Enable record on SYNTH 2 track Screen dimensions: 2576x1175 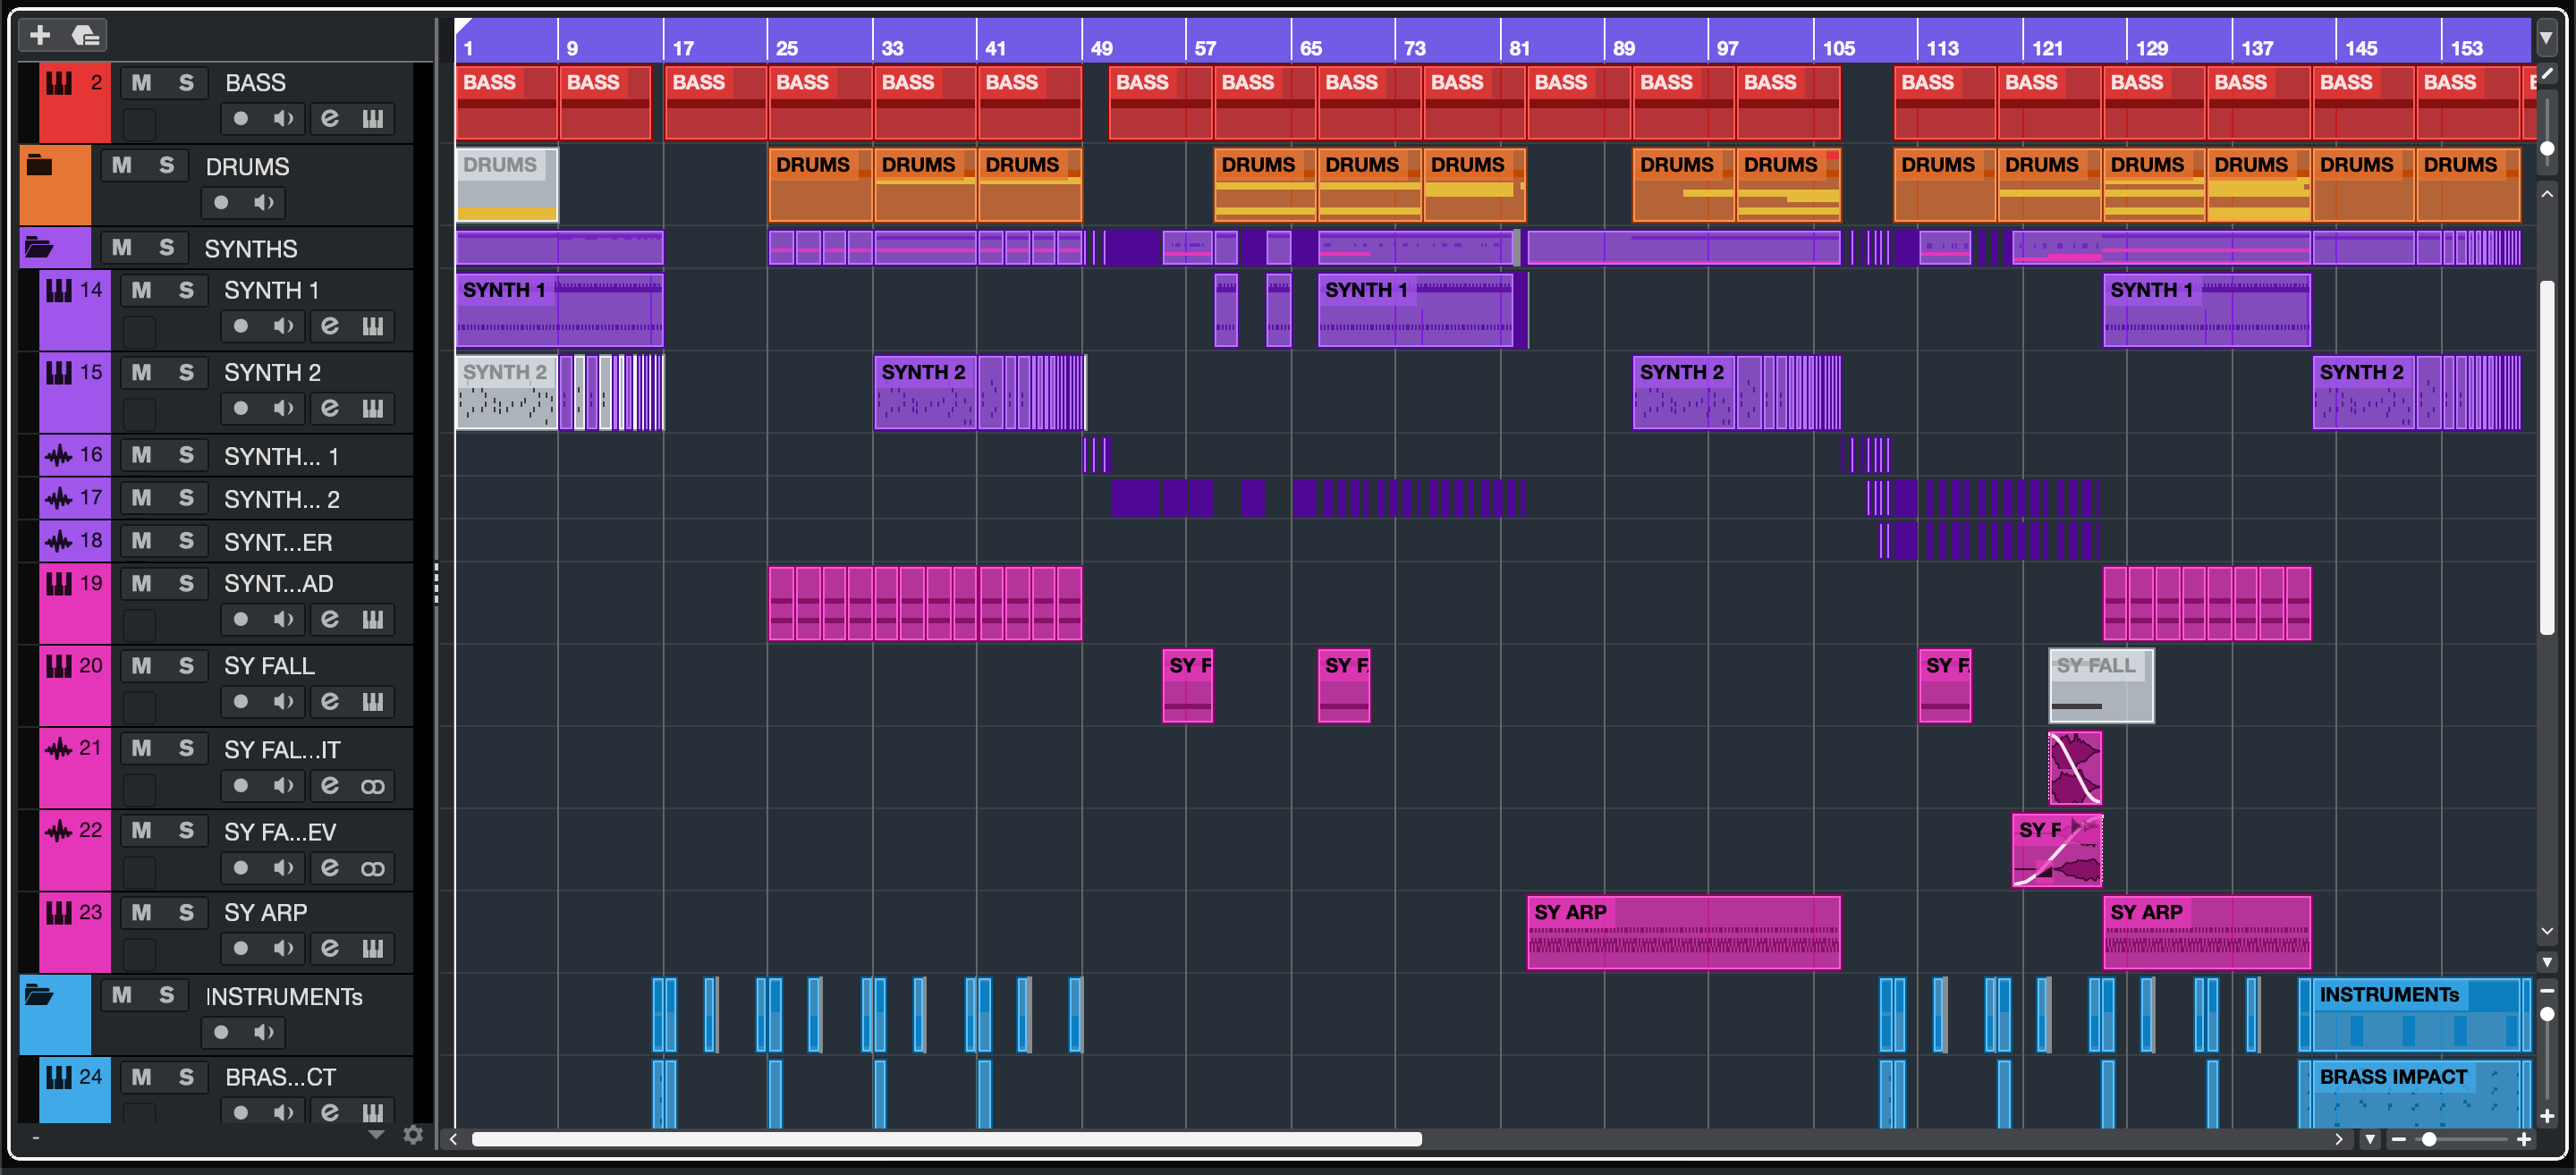[x=240, y=408]
